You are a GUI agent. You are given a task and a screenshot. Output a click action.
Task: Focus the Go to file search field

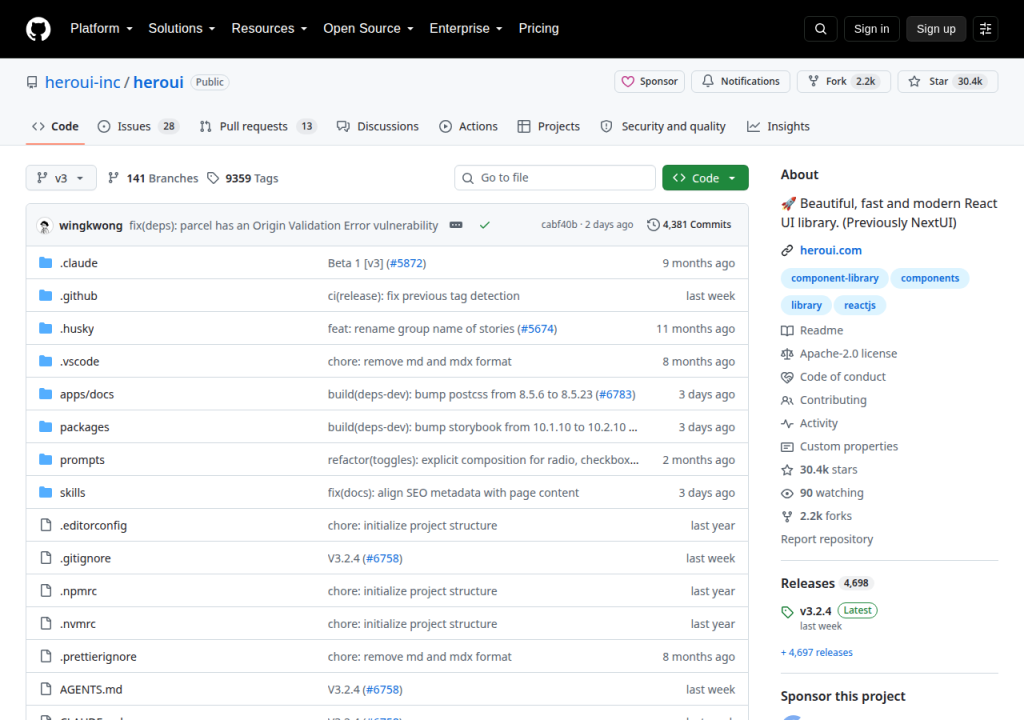coord(555,178)
